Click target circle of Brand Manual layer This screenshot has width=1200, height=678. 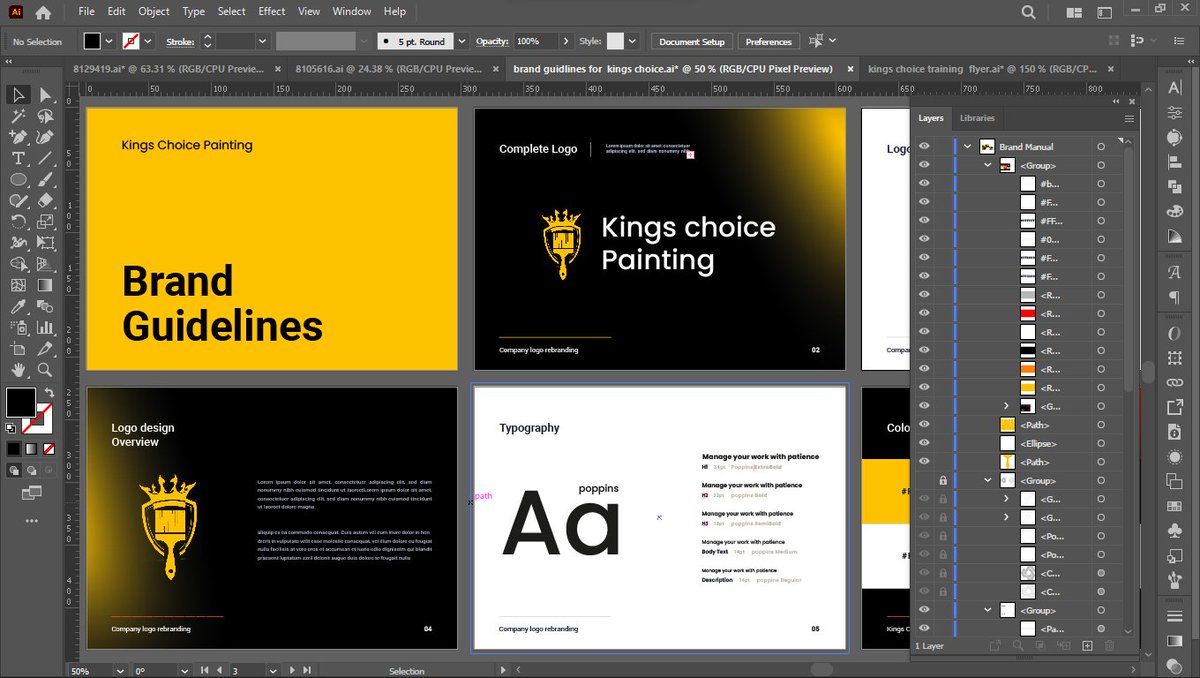[x=1101, y=147]
